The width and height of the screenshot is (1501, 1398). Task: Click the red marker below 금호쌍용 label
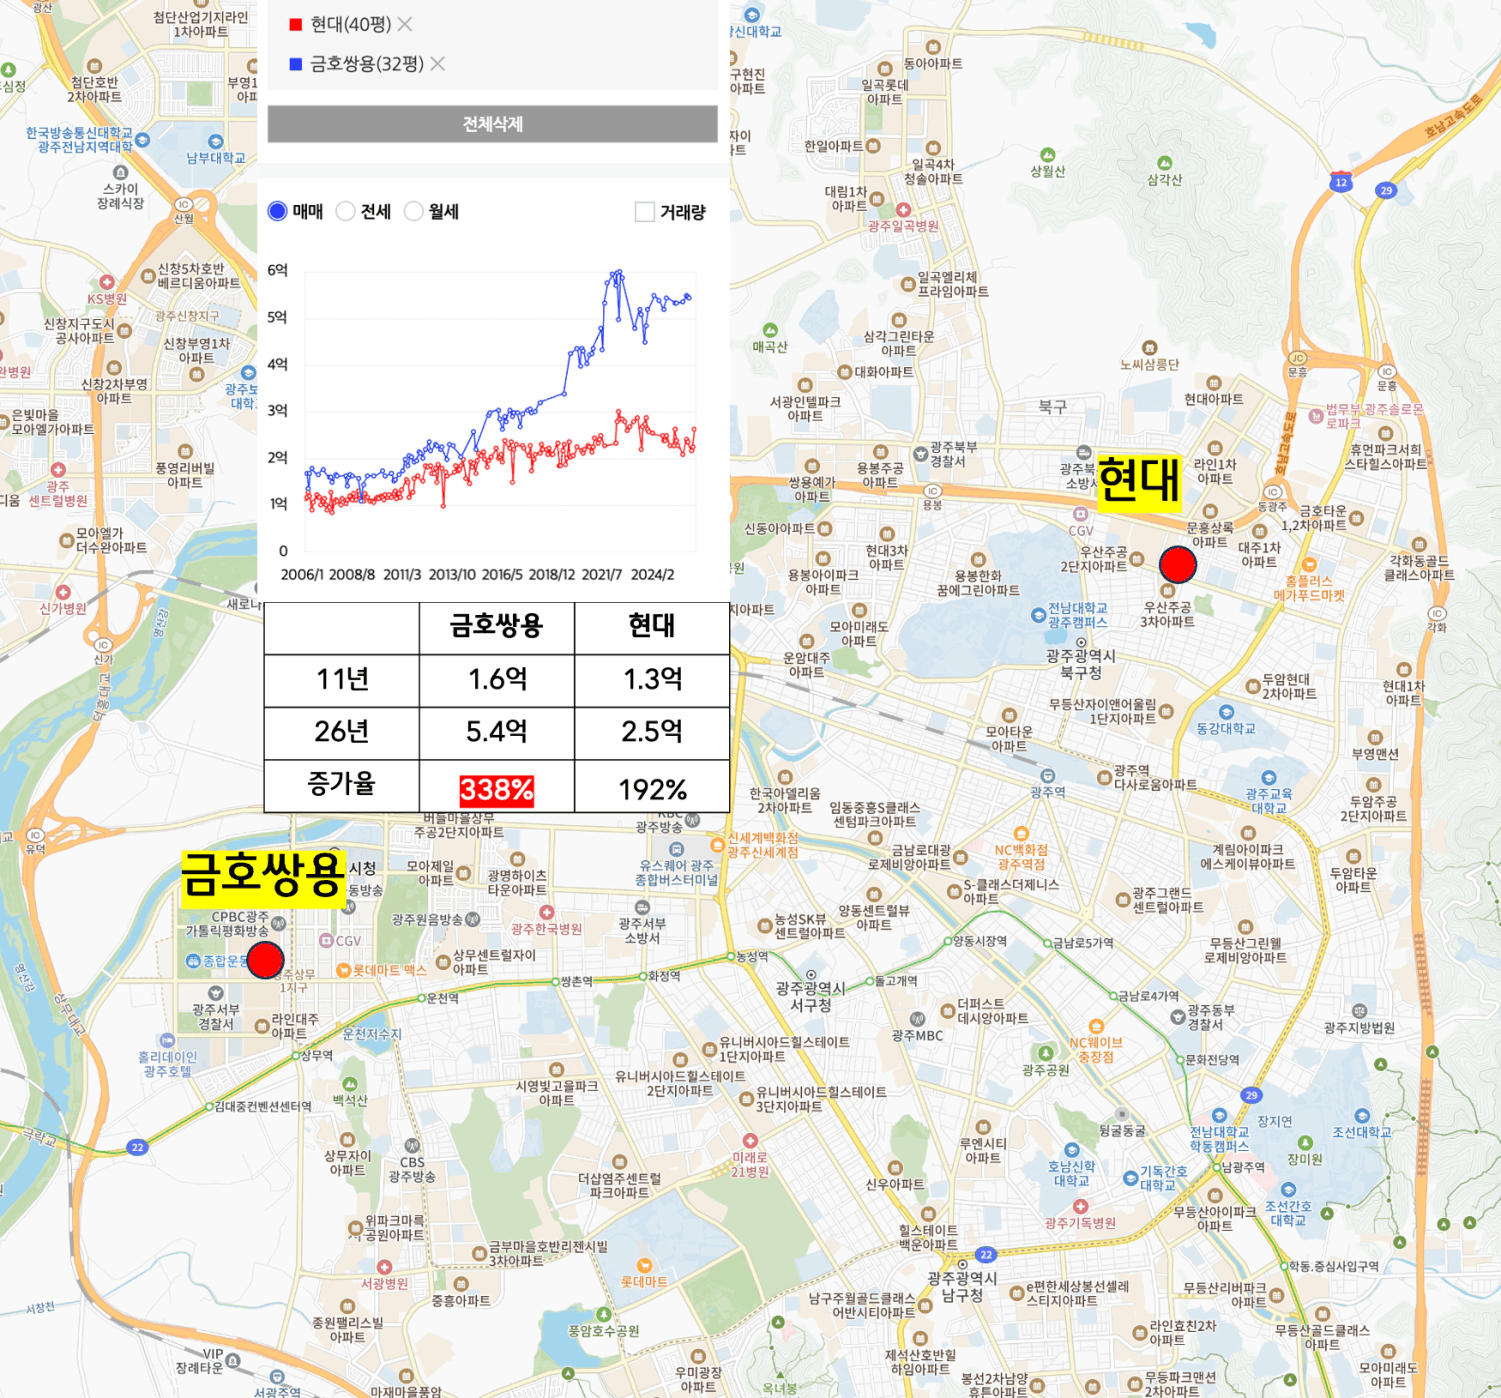point(265,960)
